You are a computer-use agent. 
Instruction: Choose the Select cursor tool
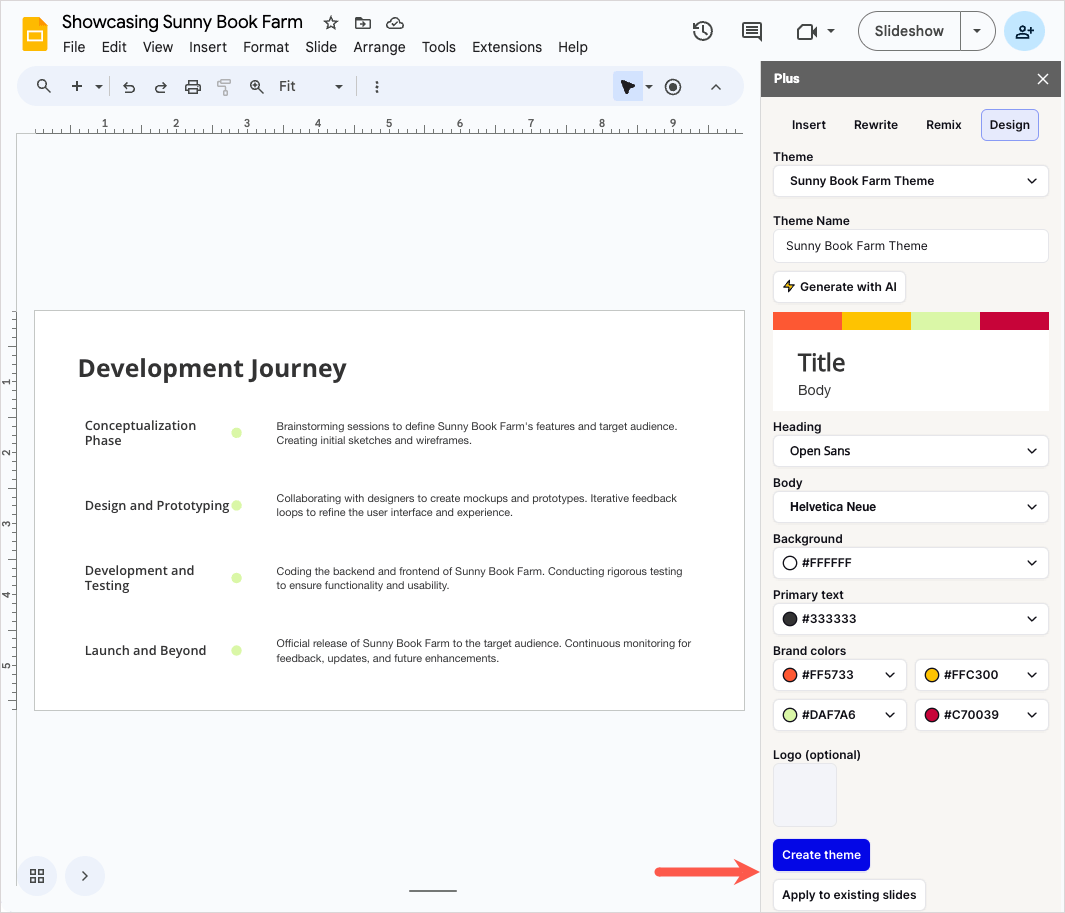pyautogui.click(x=628, y=86)
